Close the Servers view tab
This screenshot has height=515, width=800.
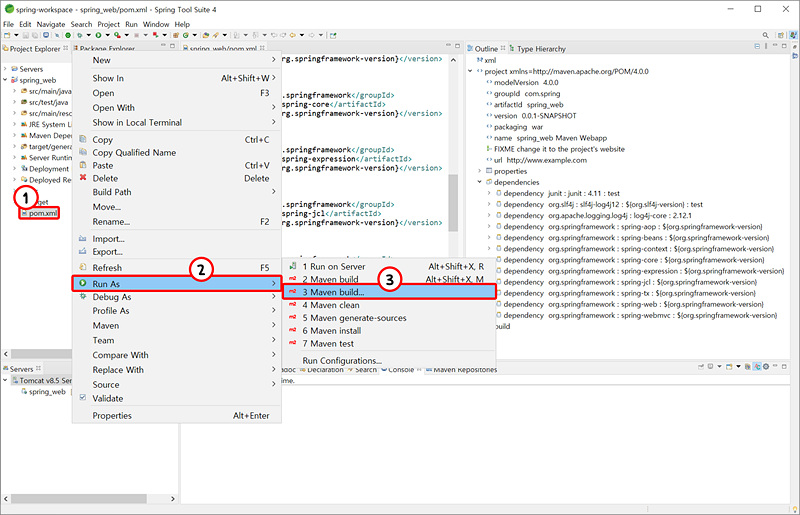pos(38,368)
